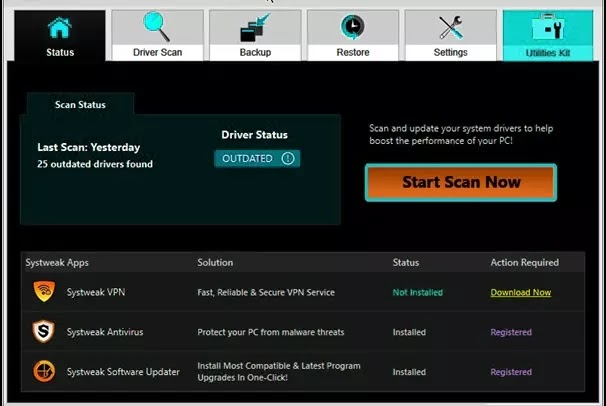Click Install Most Compatible & Latest Program text
Viewport: 606px width, 406px height.
279,366
